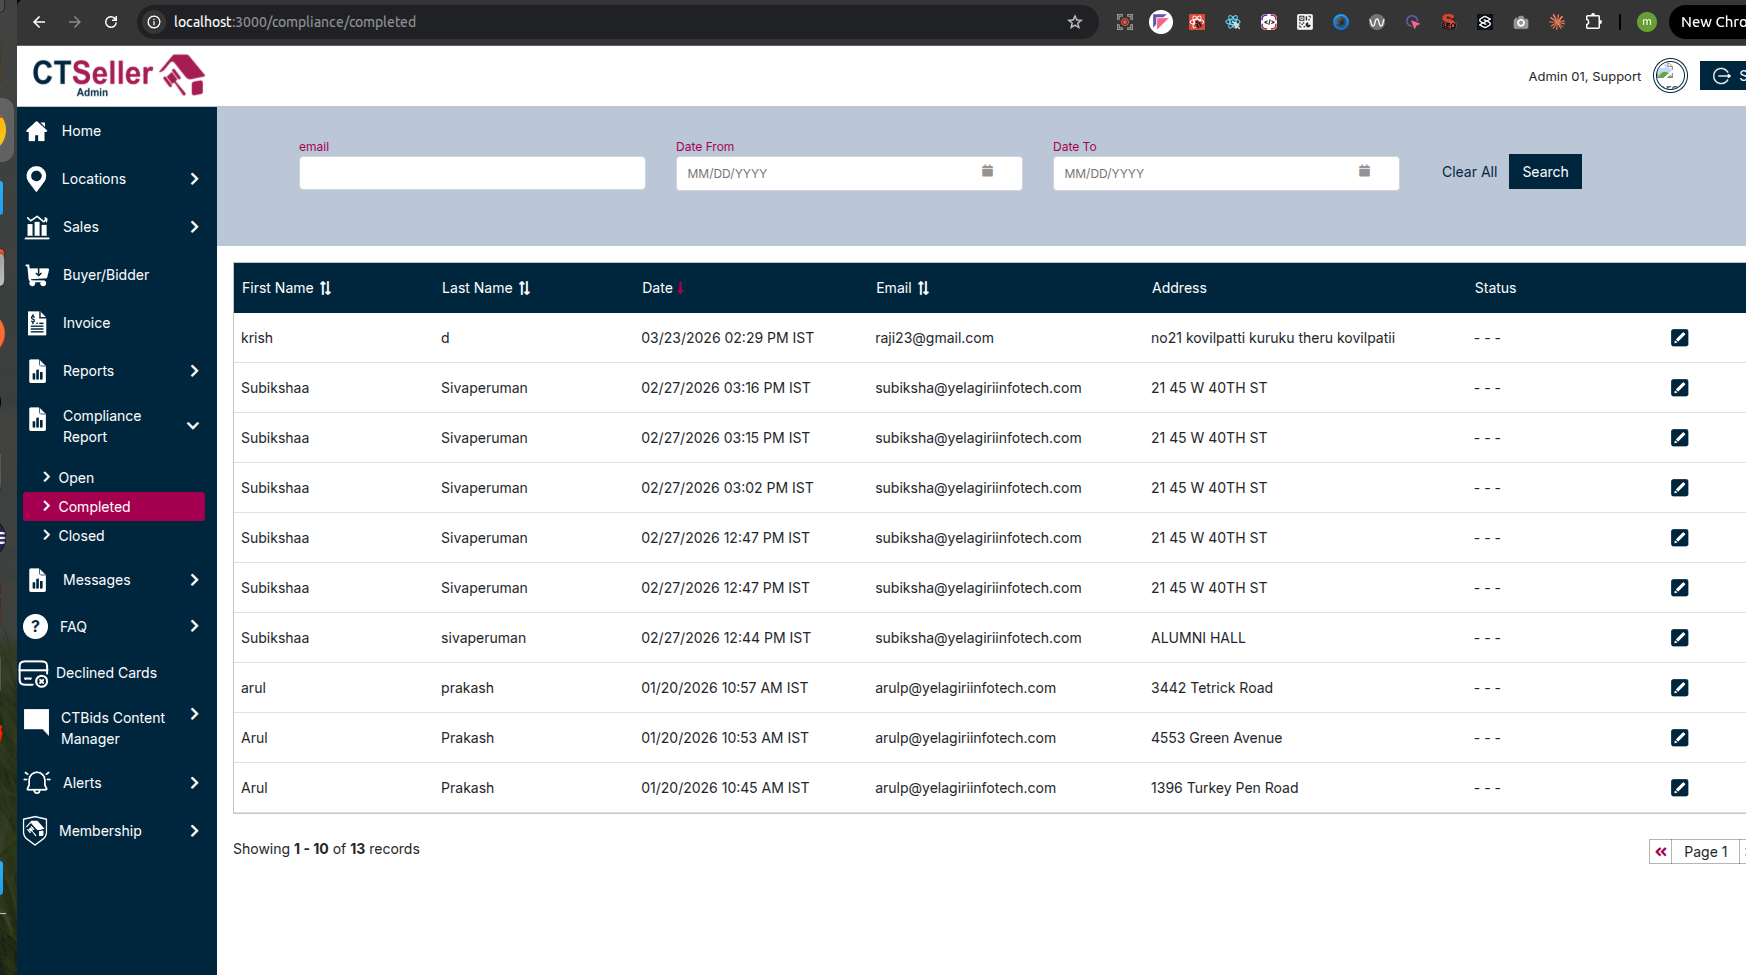Sort table by First Name
This screenshot has width=1746, height=975.
click(x=325, y=288)
